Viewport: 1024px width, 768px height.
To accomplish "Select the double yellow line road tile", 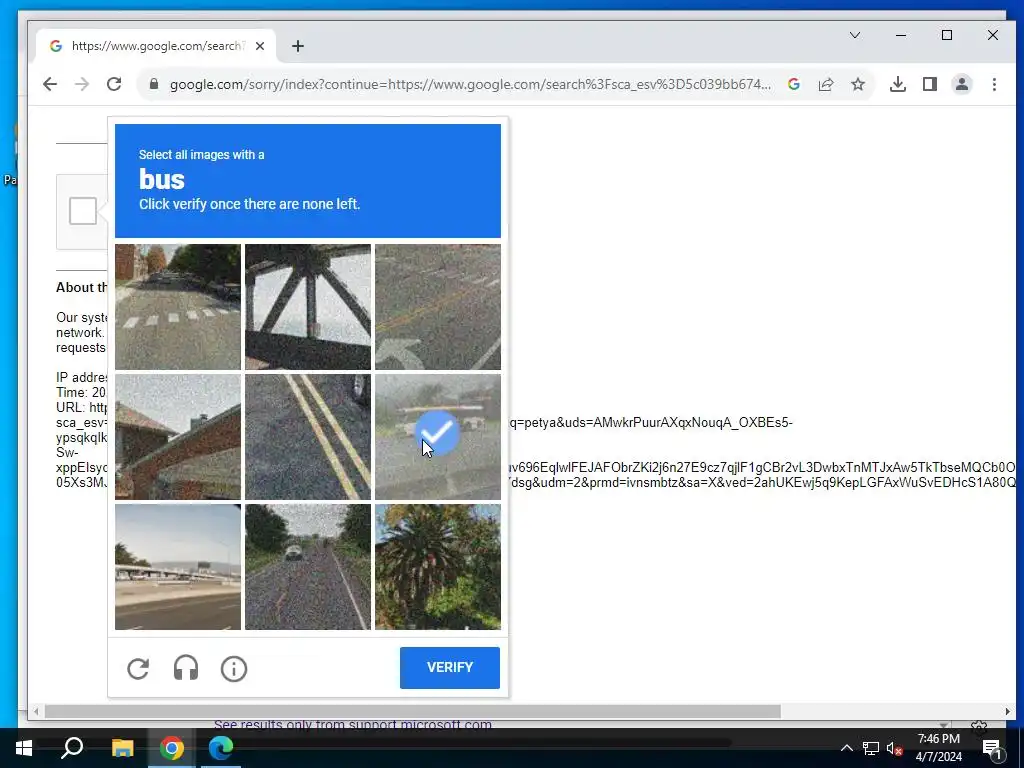I will [x=308, y=437].
